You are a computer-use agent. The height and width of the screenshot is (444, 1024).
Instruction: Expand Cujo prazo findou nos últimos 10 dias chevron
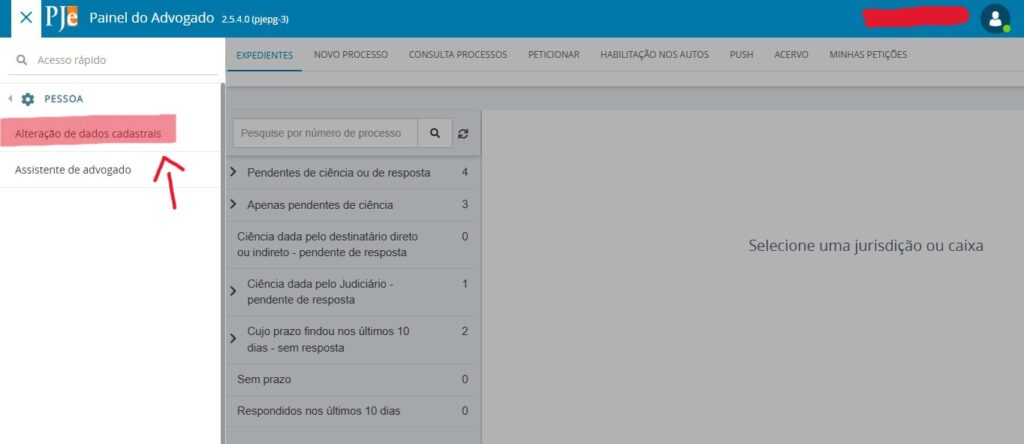[x=233, y=339]
